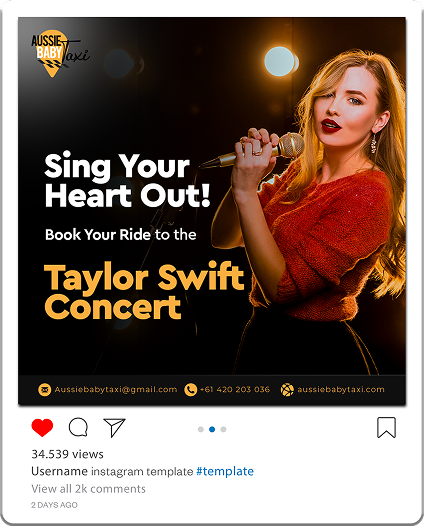The width and height of the screenshot is (424, 526).
Task: Open aussiebabytaxi.com website link
Action: 341,389
